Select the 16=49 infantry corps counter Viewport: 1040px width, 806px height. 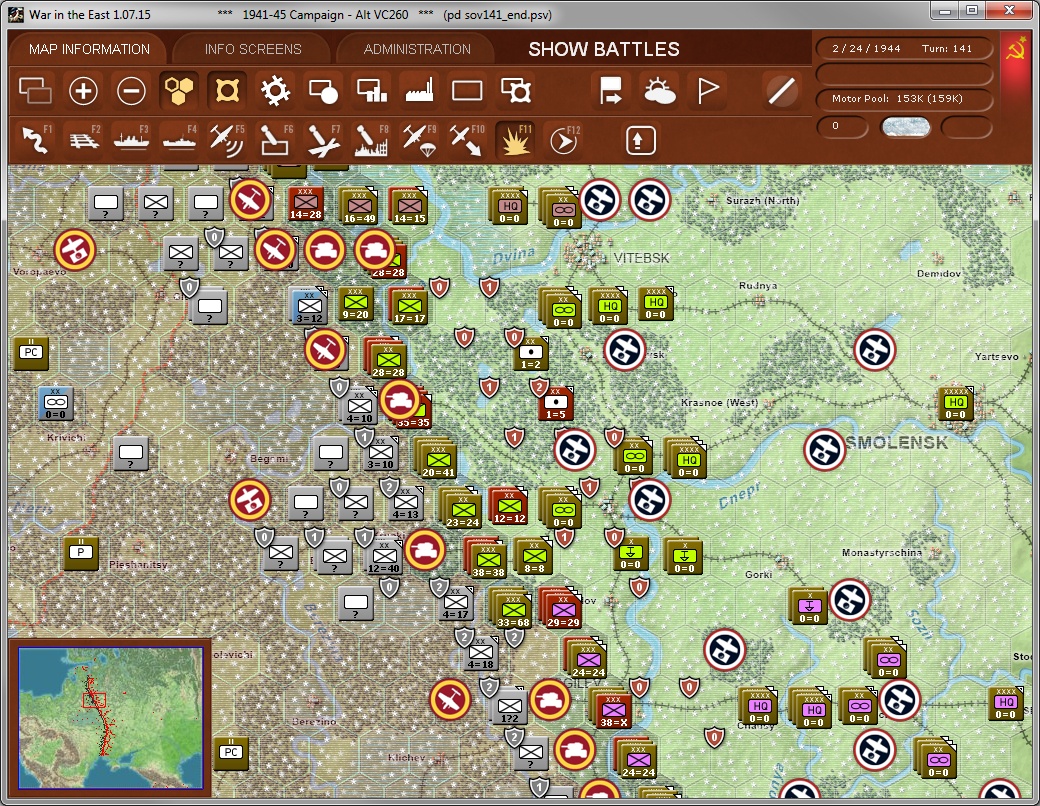[x=359, y=206]
